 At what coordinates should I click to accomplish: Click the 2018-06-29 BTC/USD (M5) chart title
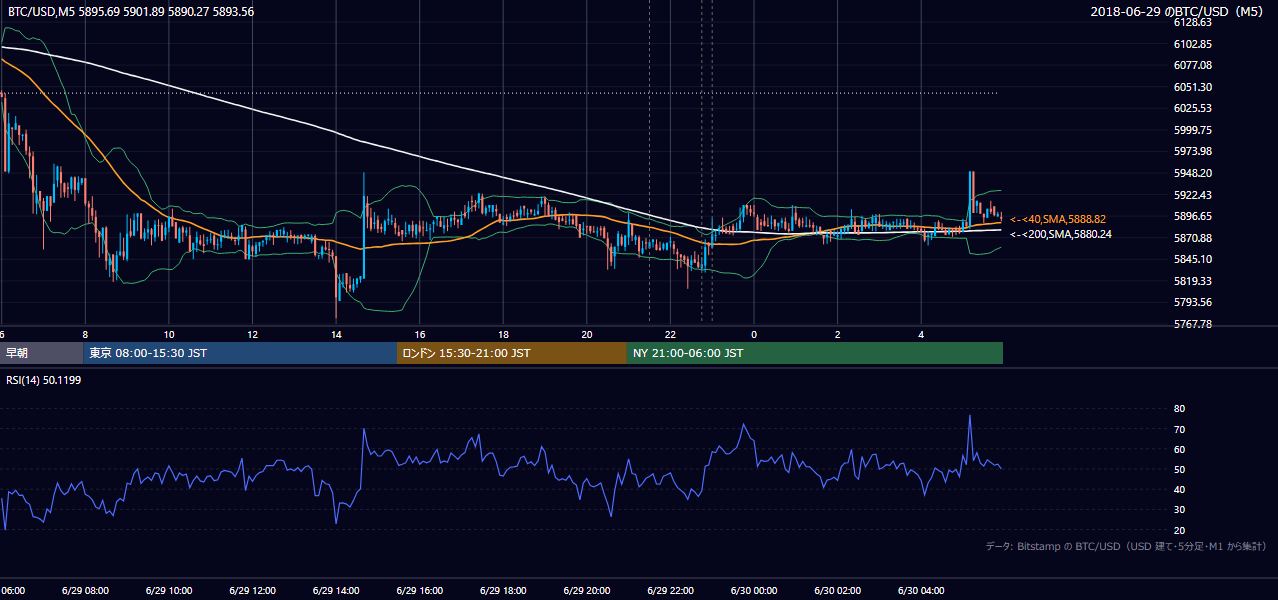click(1177, 12)
